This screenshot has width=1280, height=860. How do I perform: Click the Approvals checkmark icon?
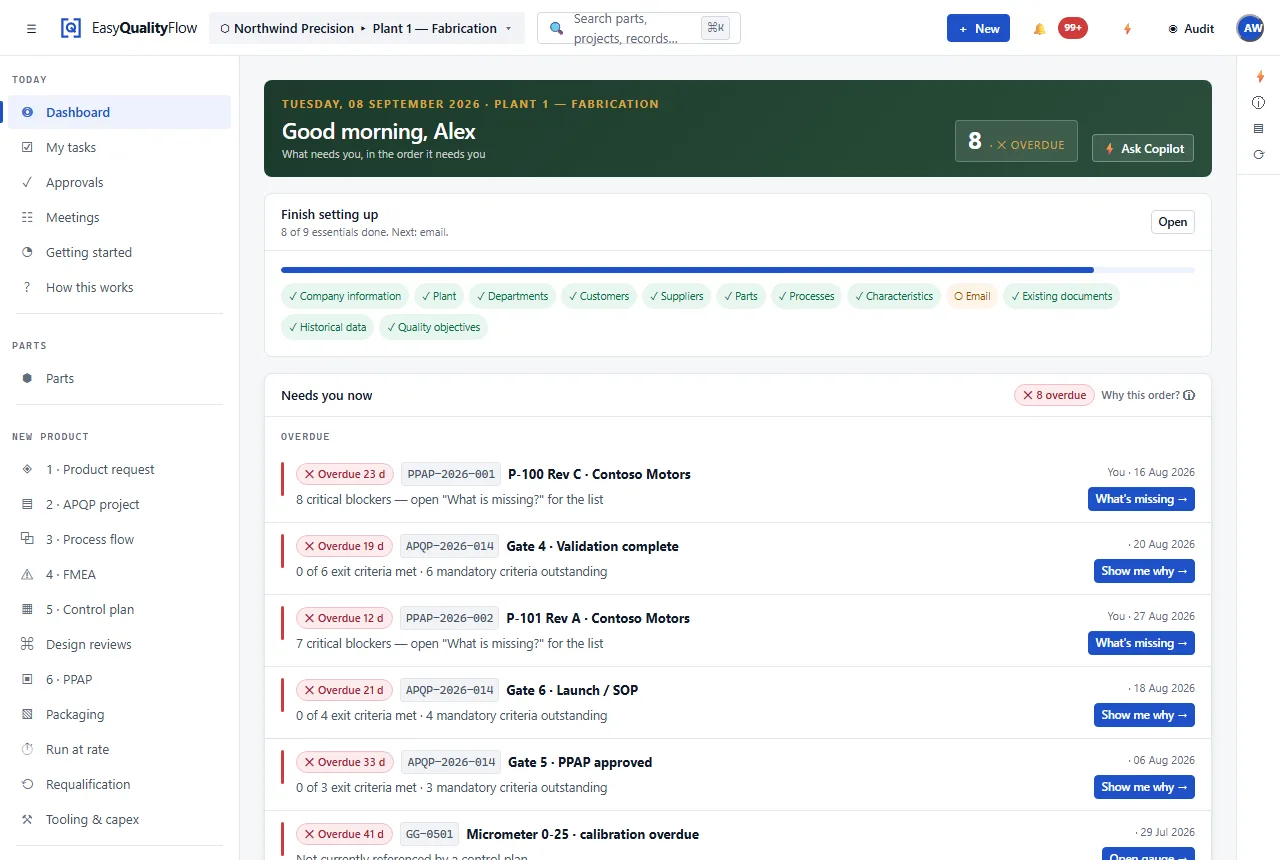(x=27, y=183)
